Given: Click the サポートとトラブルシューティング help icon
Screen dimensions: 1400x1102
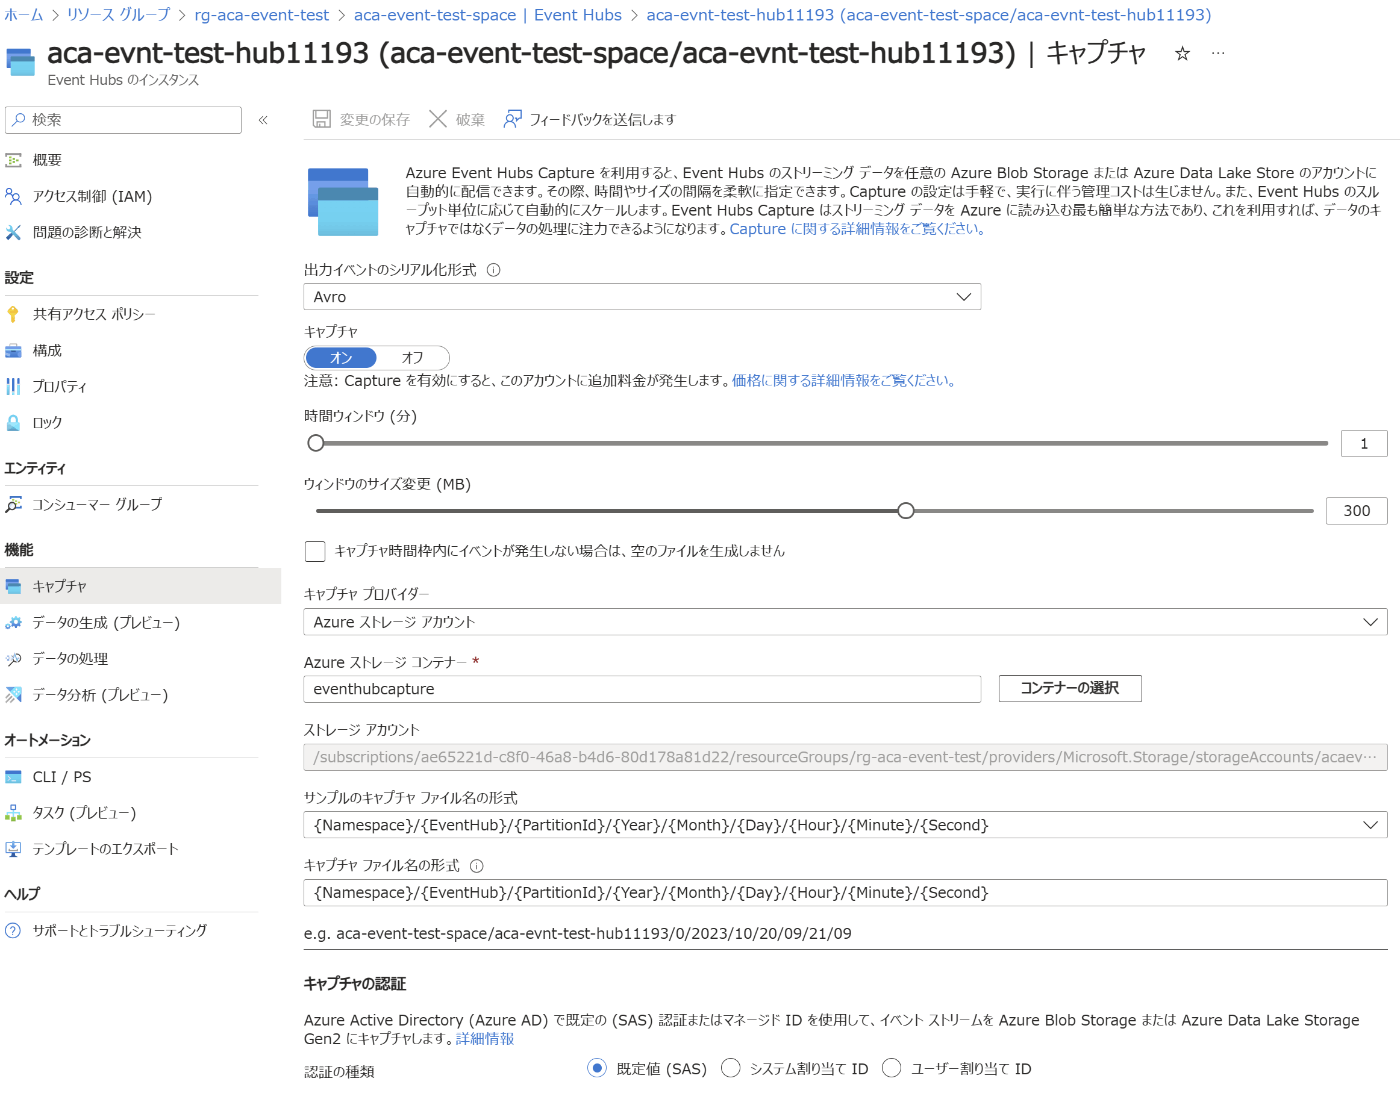Looking at the screenshot, I should (13, 930).
